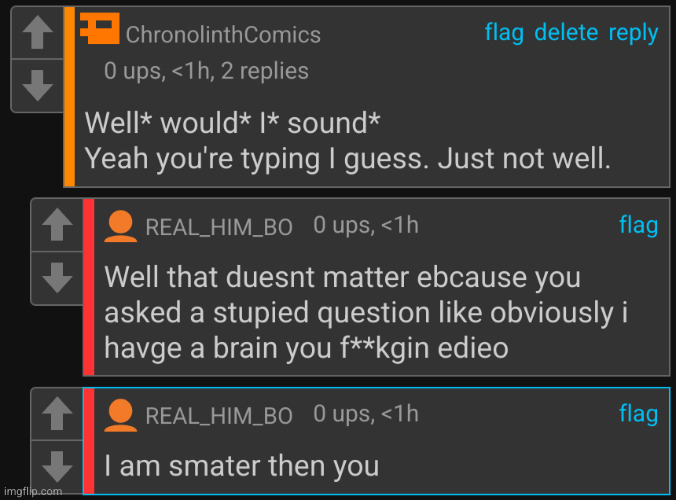Image resolution: width=676 pixels, height=500 pixels.
Task: Open second REAL_HIM_BO username link
Action: tap(219, 416)
